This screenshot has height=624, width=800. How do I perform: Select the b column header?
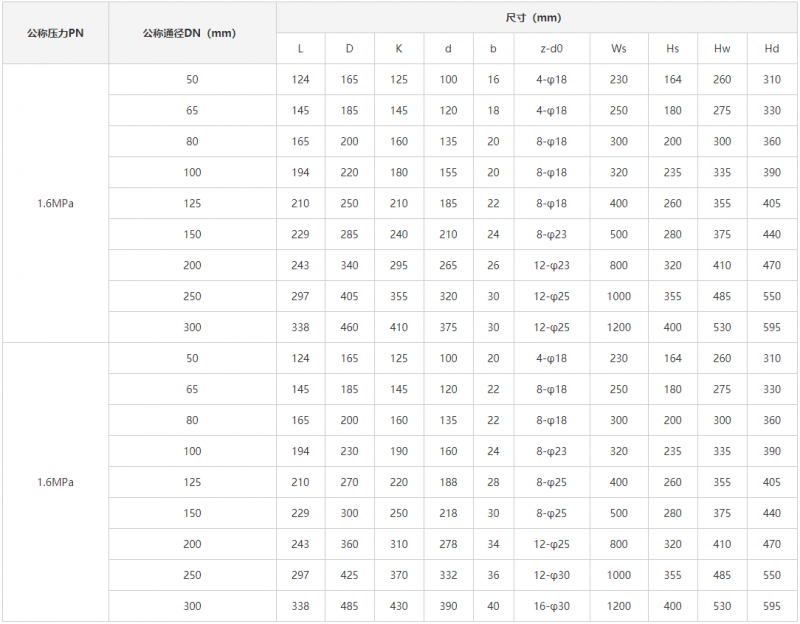tap(493, 48)
